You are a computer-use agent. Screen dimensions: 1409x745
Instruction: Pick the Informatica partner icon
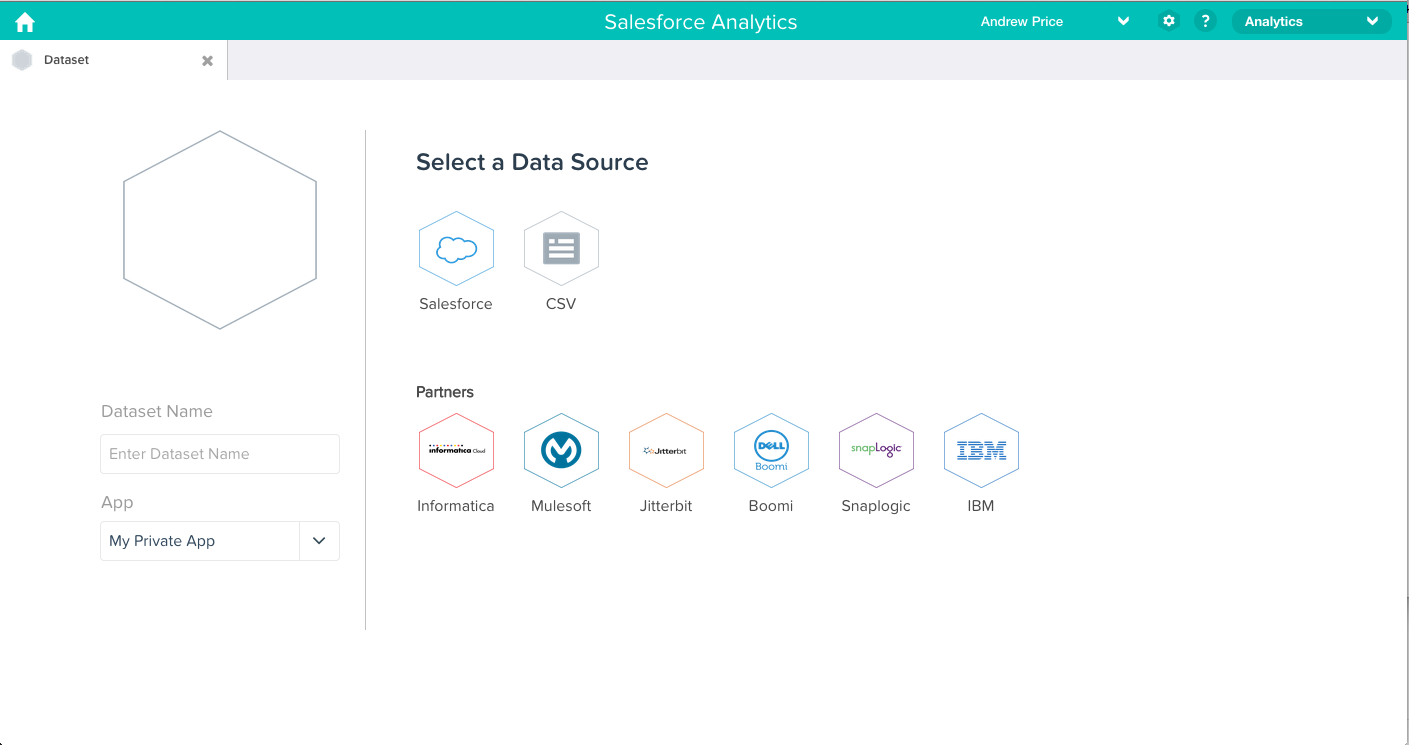(x=456, y=451)
